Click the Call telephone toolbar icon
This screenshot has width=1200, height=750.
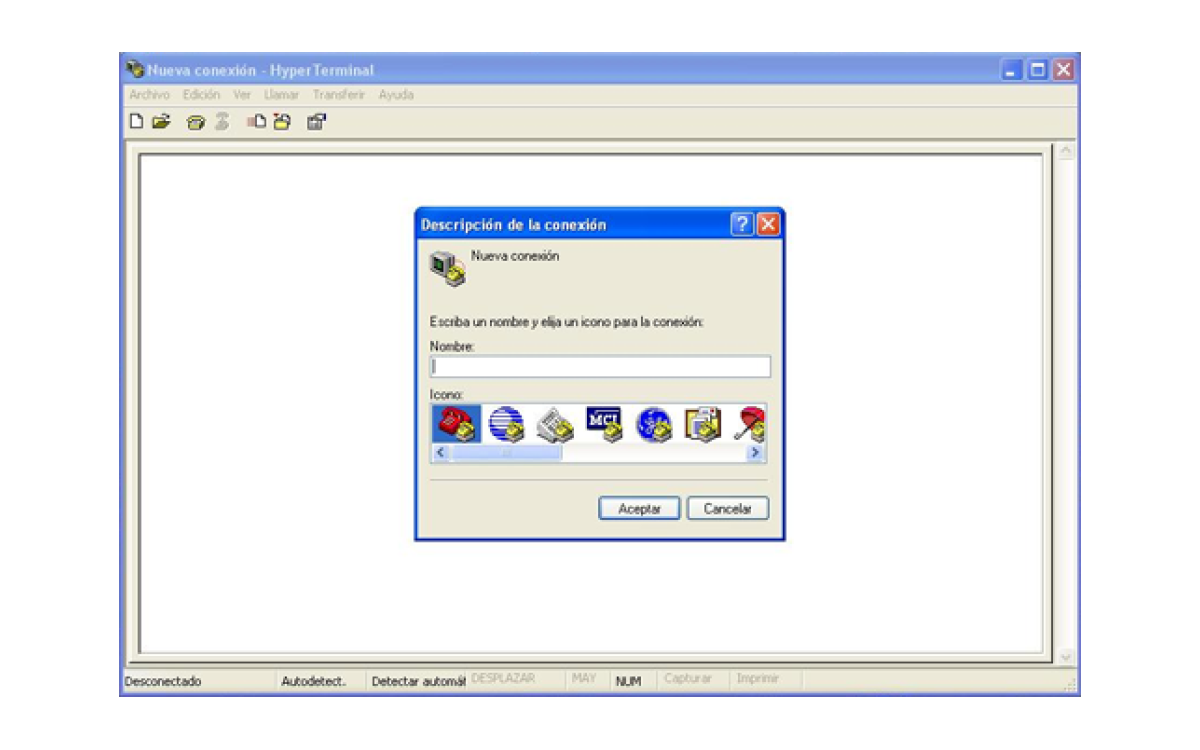196,123
